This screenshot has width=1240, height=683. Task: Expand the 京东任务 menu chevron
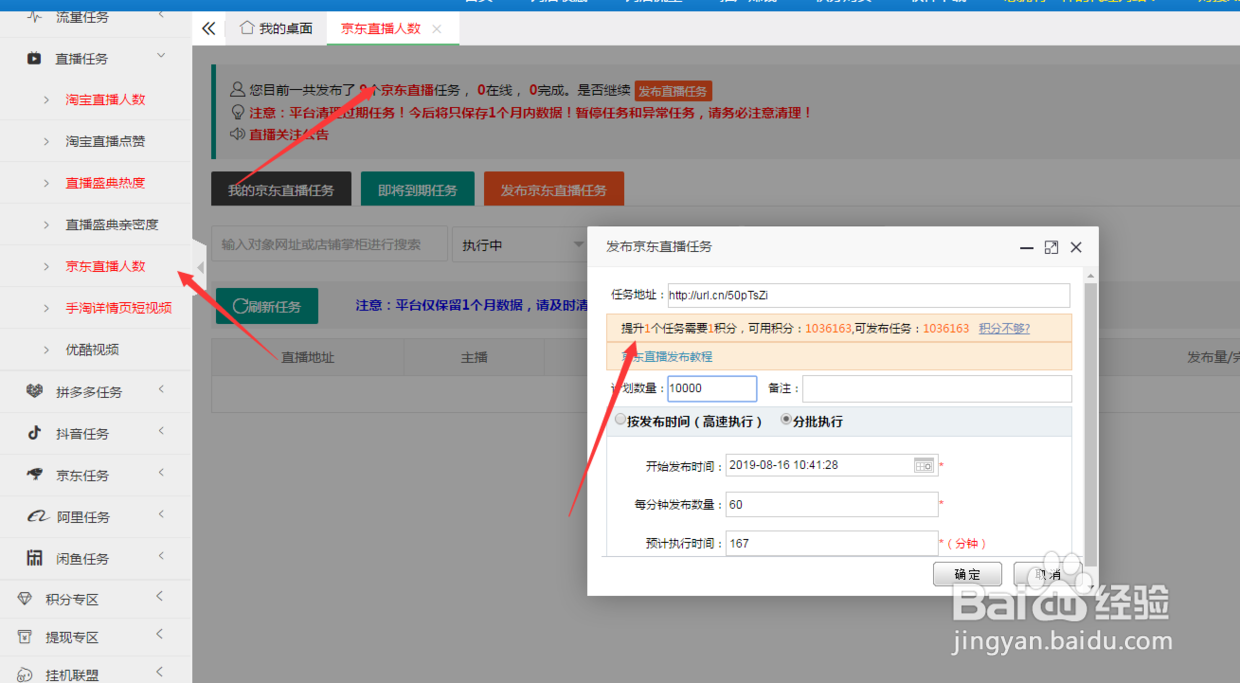161,474
